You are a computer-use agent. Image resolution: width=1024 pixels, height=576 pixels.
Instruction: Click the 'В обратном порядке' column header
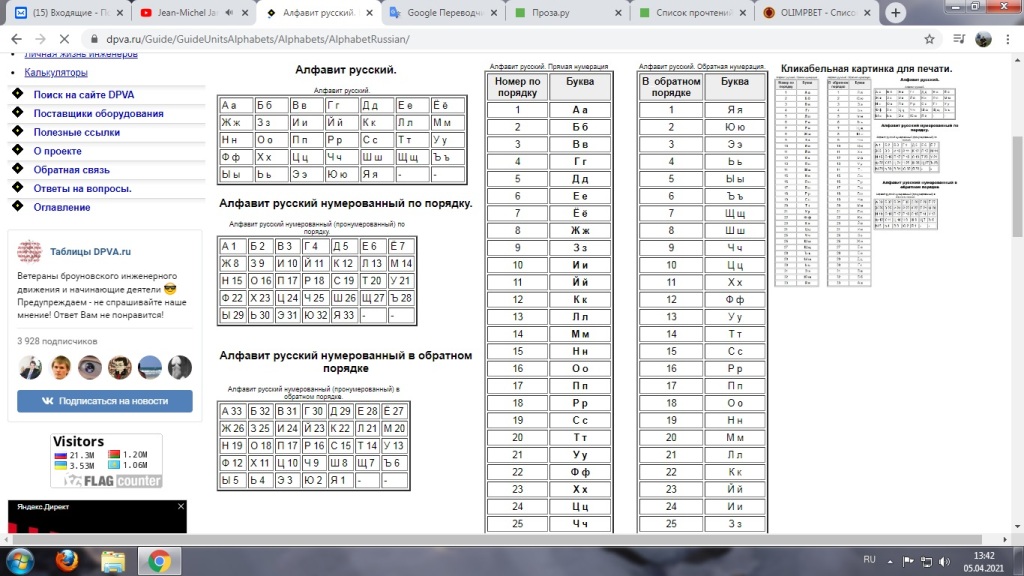(x=671, y=87)
